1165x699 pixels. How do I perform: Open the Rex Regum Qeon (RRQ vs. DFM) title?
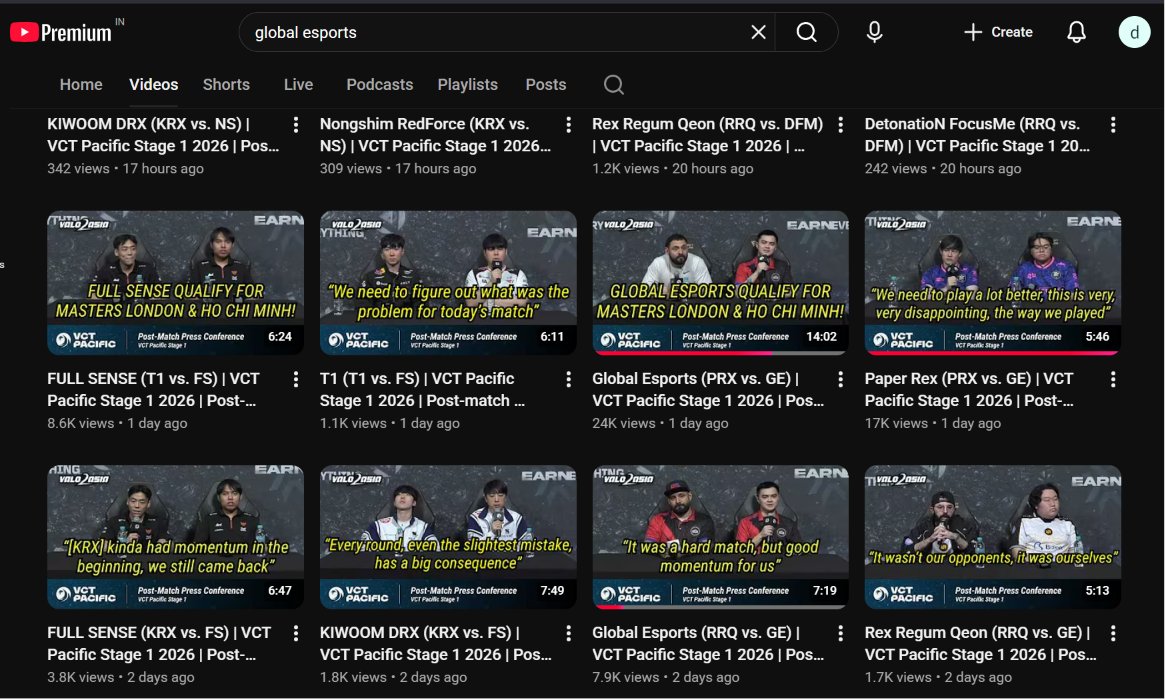[x=707, y=135]
